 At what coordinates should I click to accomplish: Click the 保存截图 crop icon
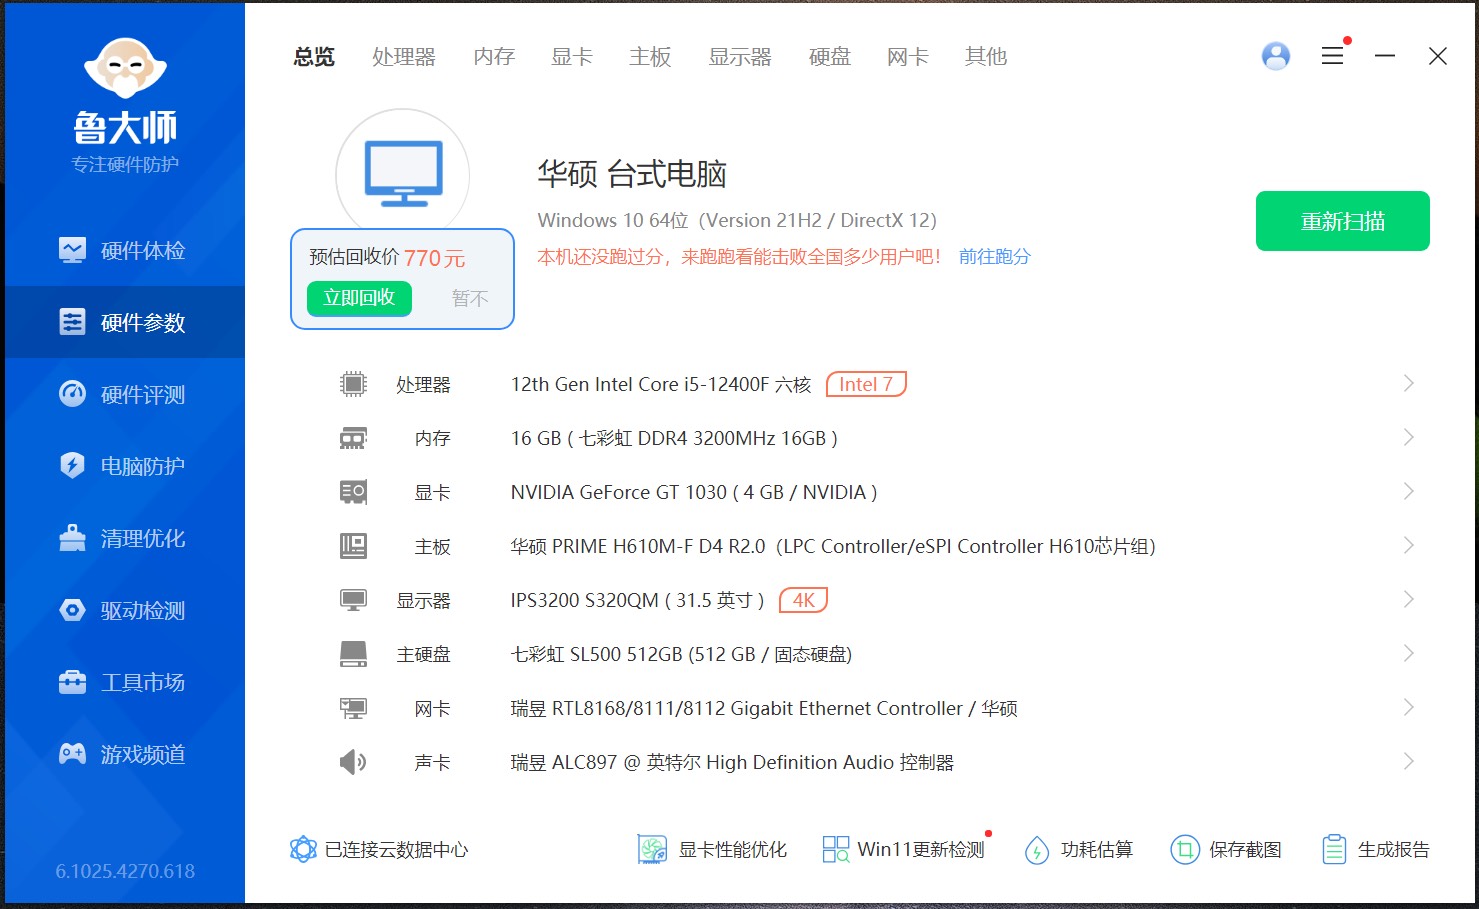pos(1185,850)
